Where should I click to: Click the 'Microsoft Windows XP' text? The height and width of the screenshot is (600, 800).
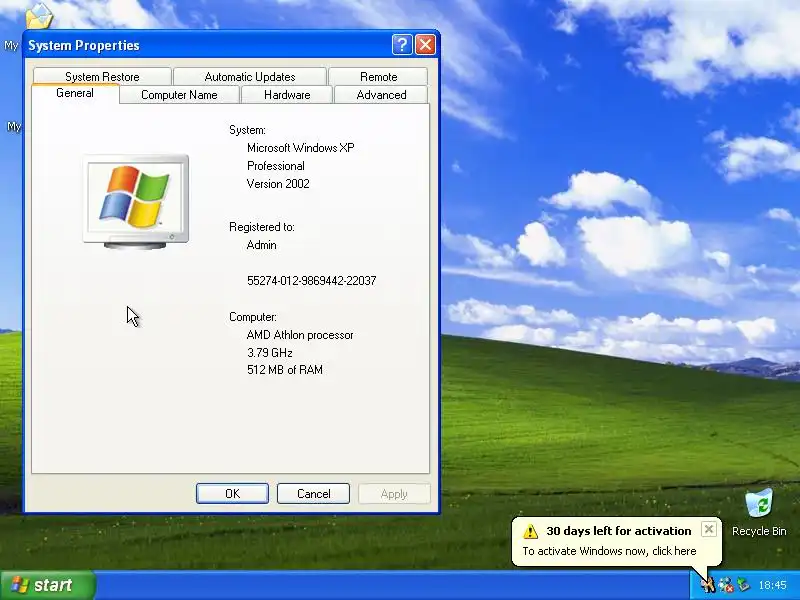[301, 148]
